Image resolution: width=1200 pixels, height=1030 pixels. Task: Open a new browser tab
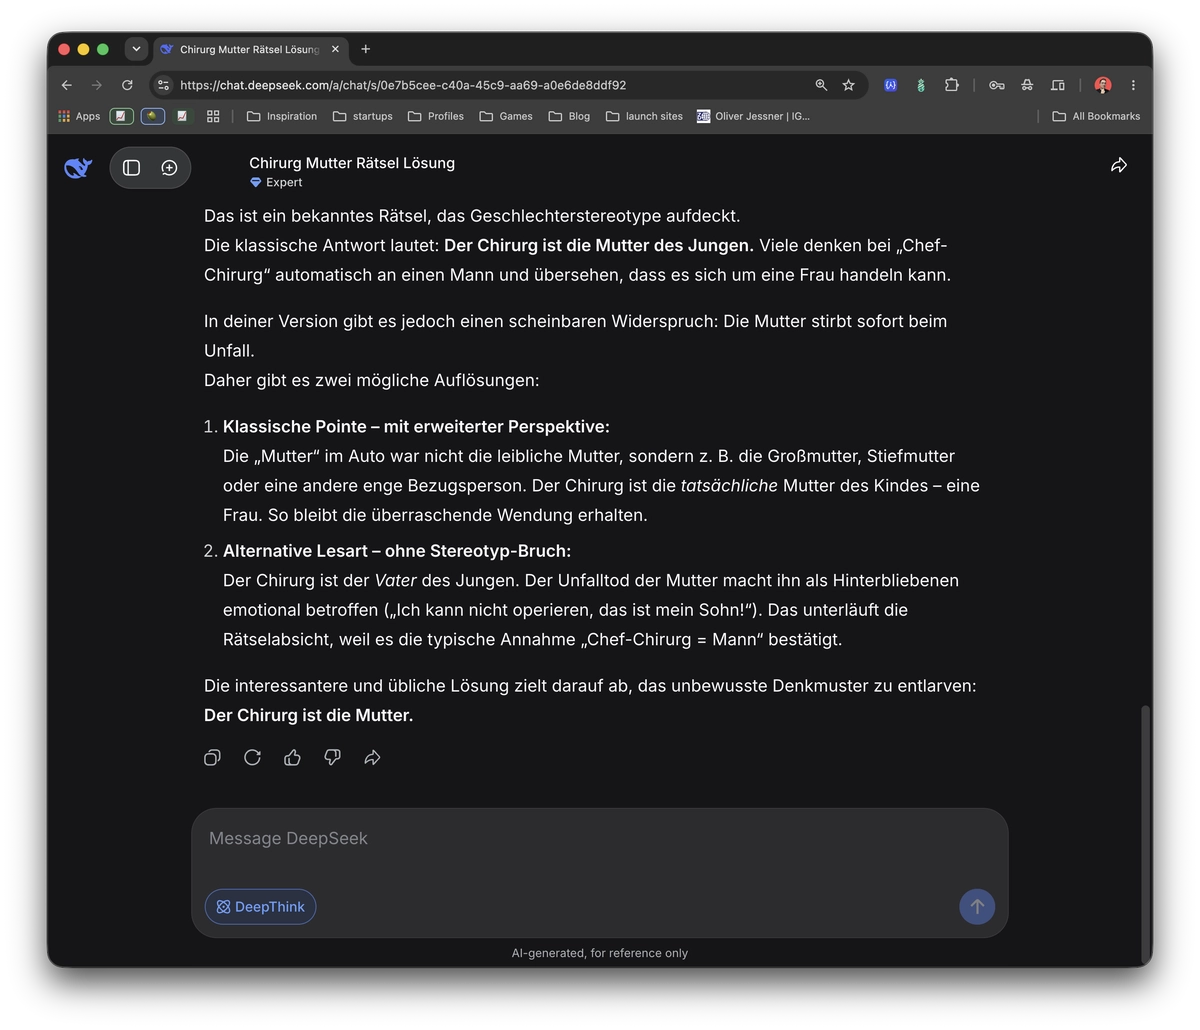(x=366, y=49)
